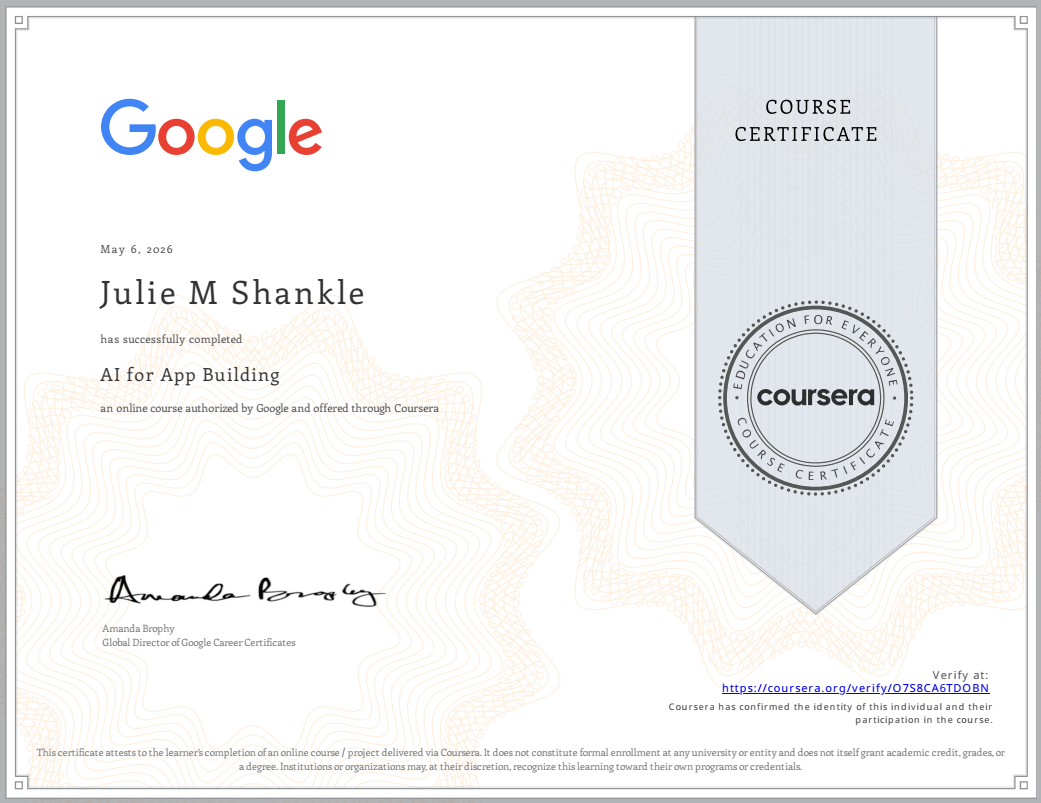
Task: Select the name Julie M Shankle
Action: click(x=232, y=293)
